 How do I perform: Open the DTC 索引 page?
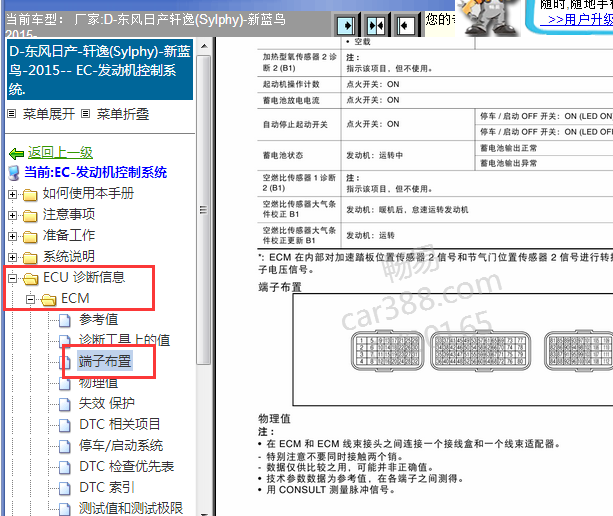tap(107, 487)
